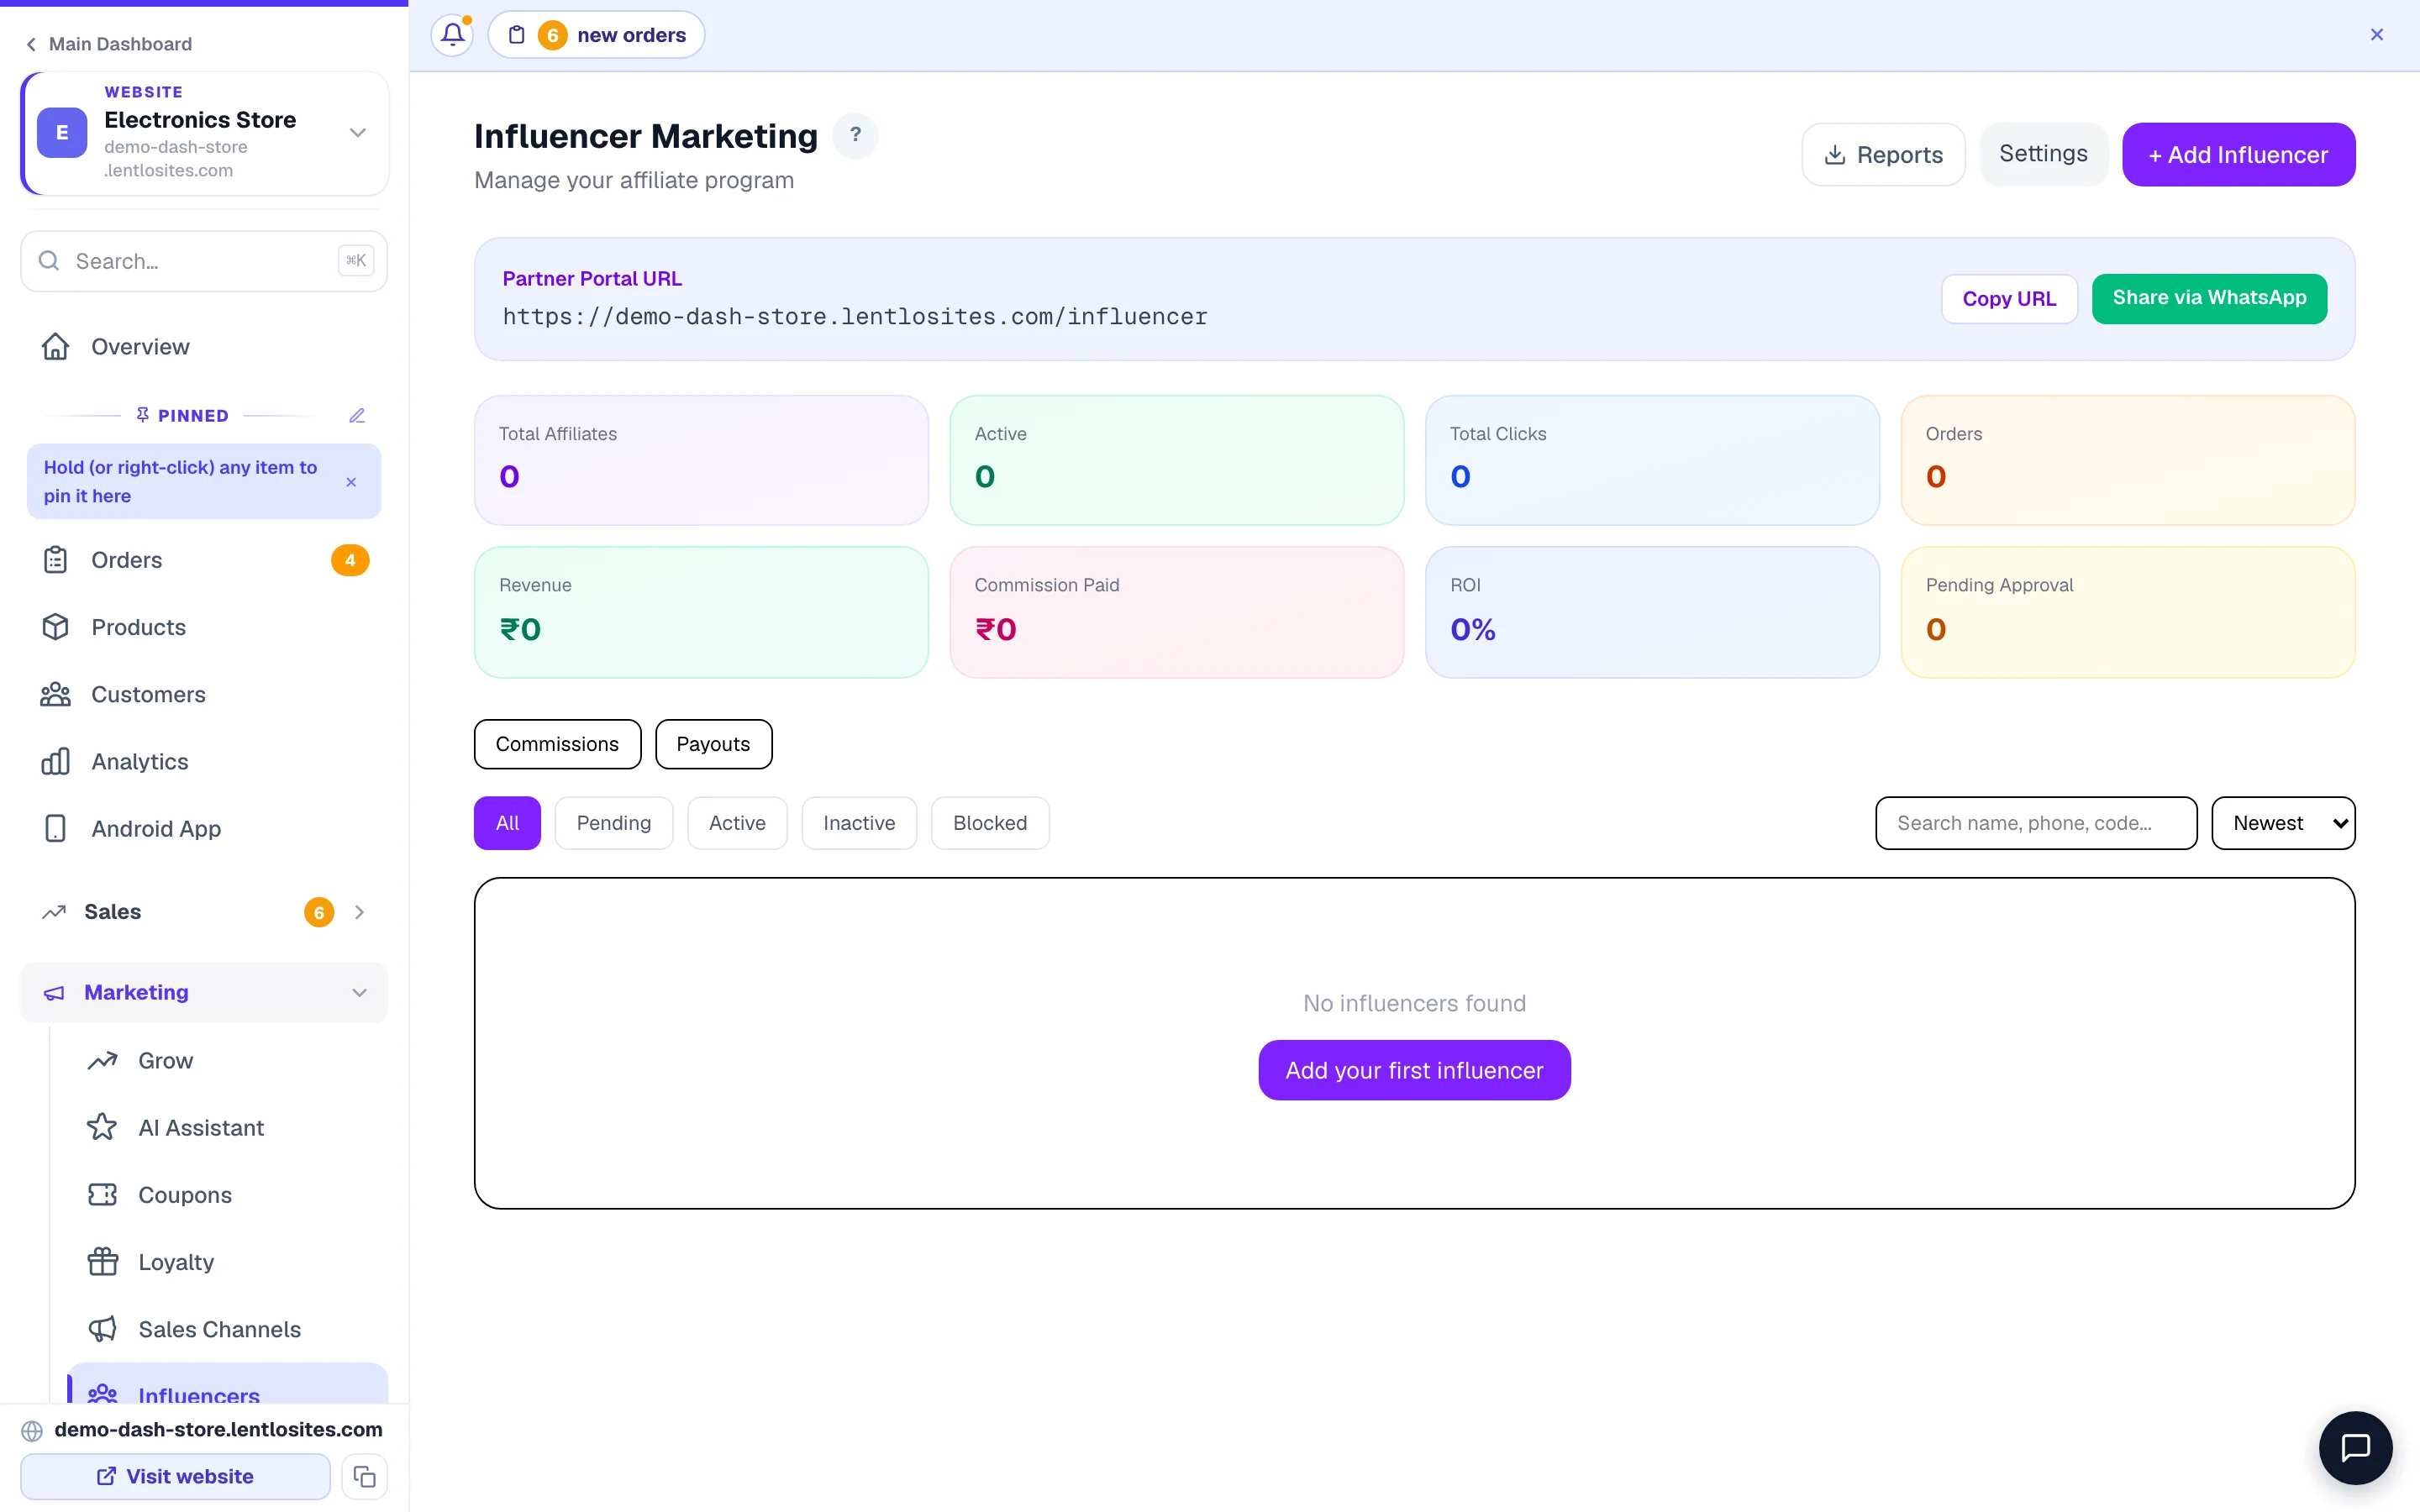Close the top notification bar
The image size is (2420, 1512).
click(x=2376, y=35)
